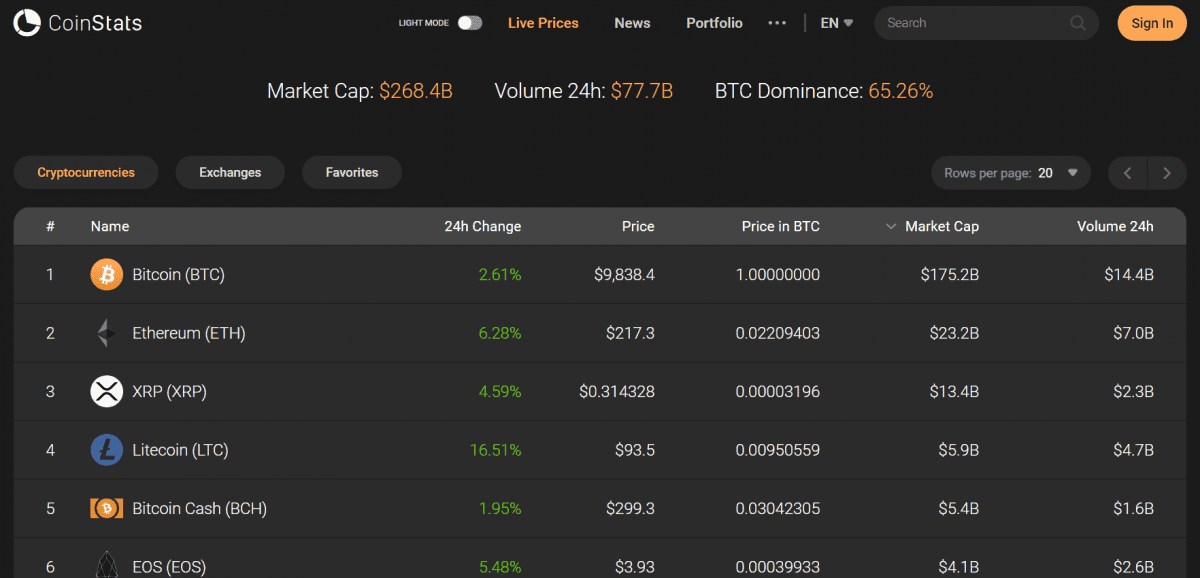Viewport: 1200px width, 578px height.
Task: Click the Bitcoin Cash coin icon
Action: click(x=107, y=508)
